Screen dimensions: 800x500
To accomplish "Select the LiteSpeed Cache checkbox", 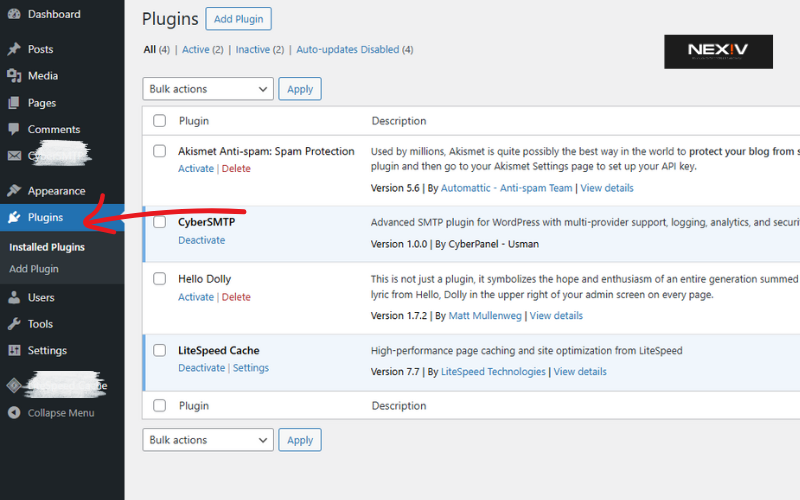I will click(x=160, y=350).
